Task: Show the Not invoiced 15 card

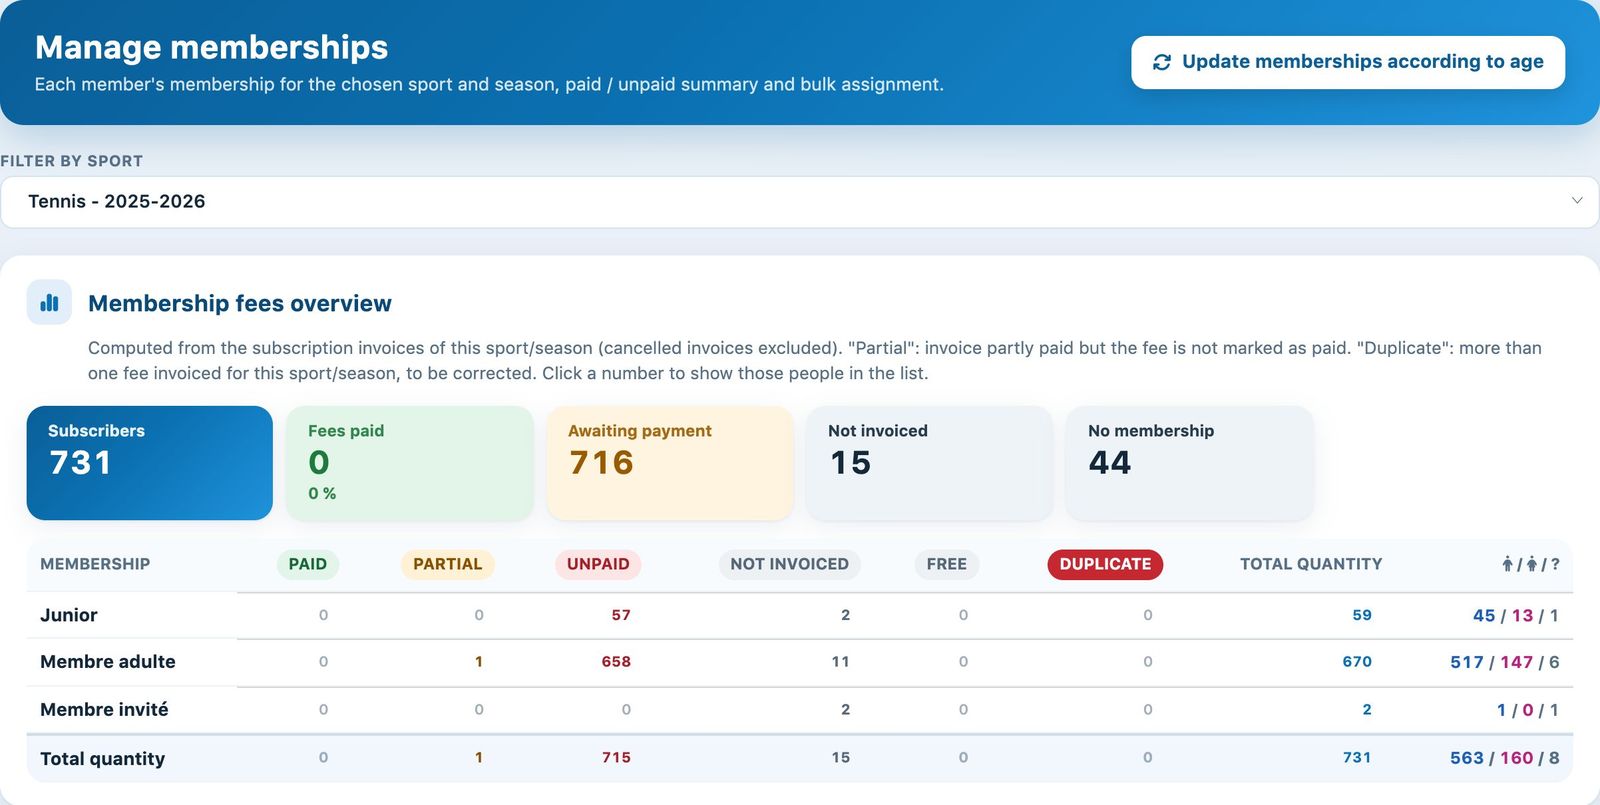Action: pos(930,463)
